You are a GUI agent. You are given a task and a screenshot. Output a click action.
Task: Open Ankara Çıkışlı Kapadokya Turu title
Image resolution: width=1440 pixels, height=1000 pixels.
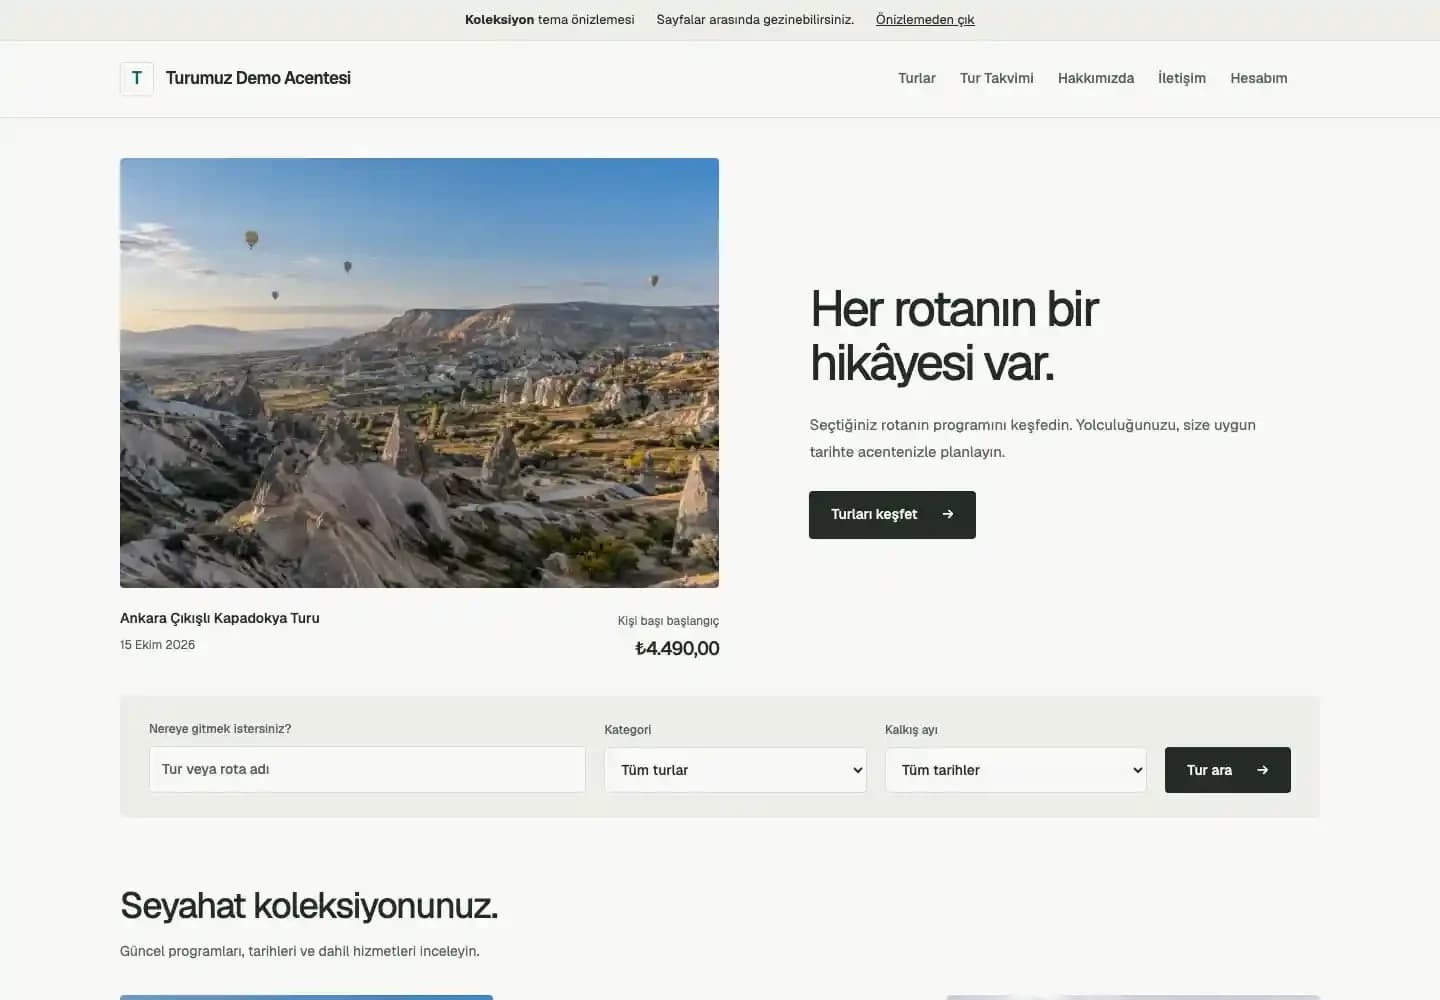click(x=220, y=618)
